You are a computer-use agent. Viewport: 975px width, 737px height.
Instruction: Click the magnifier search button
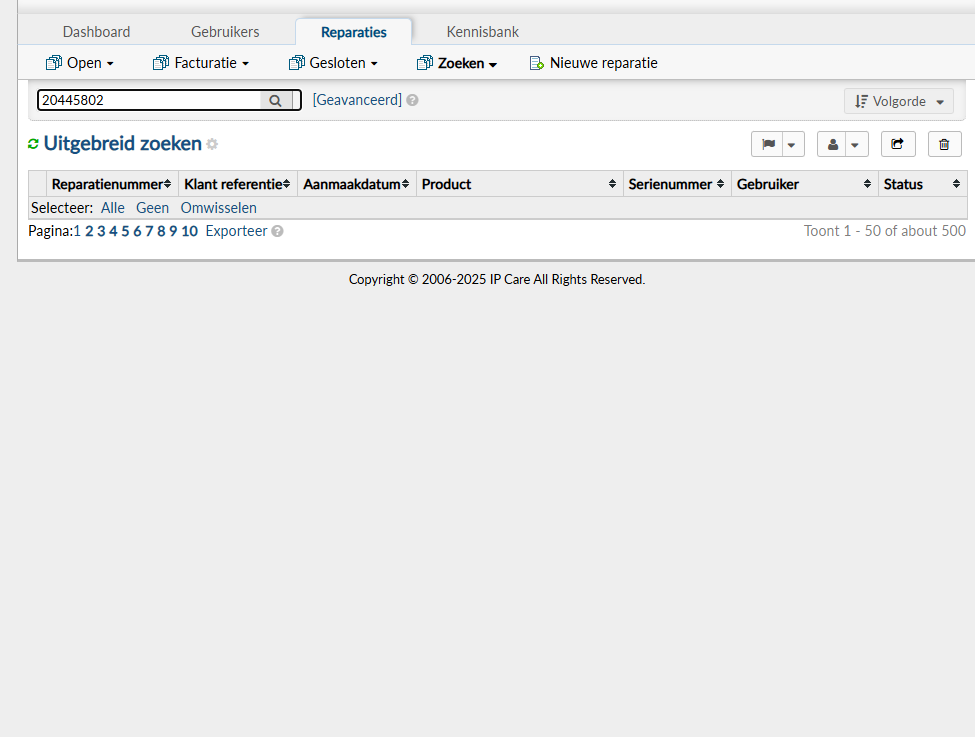click(275, 100)
